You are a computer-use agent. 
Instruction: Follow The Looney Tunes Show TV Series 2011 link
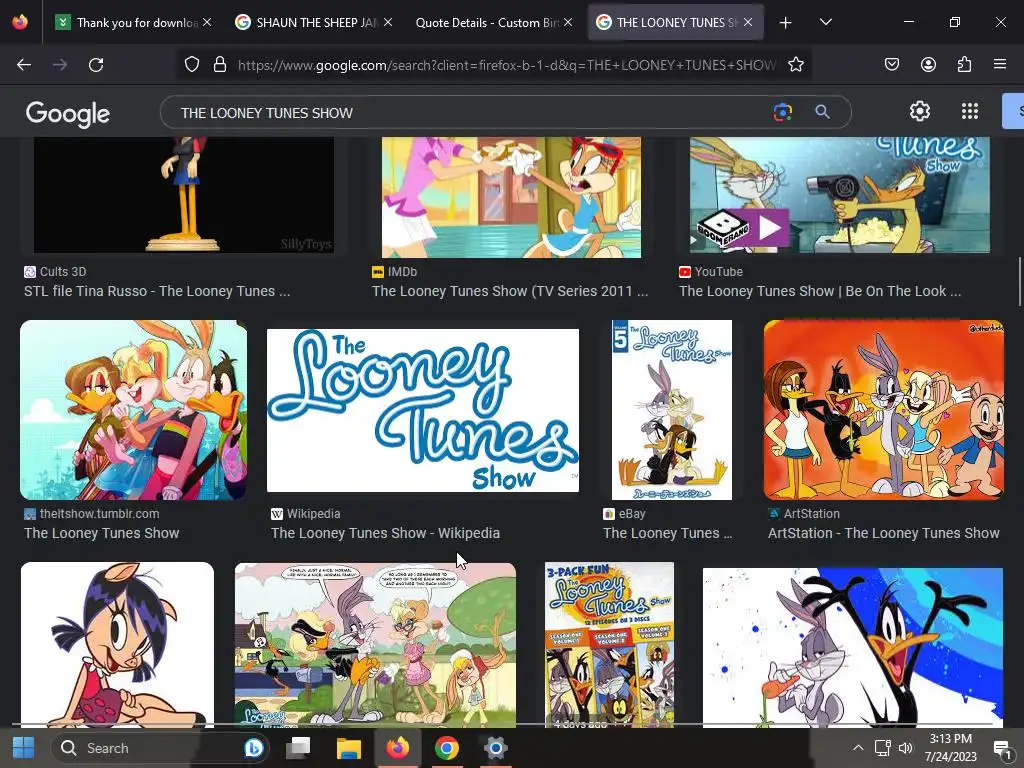pyautogui.click(x=510, y=291)
